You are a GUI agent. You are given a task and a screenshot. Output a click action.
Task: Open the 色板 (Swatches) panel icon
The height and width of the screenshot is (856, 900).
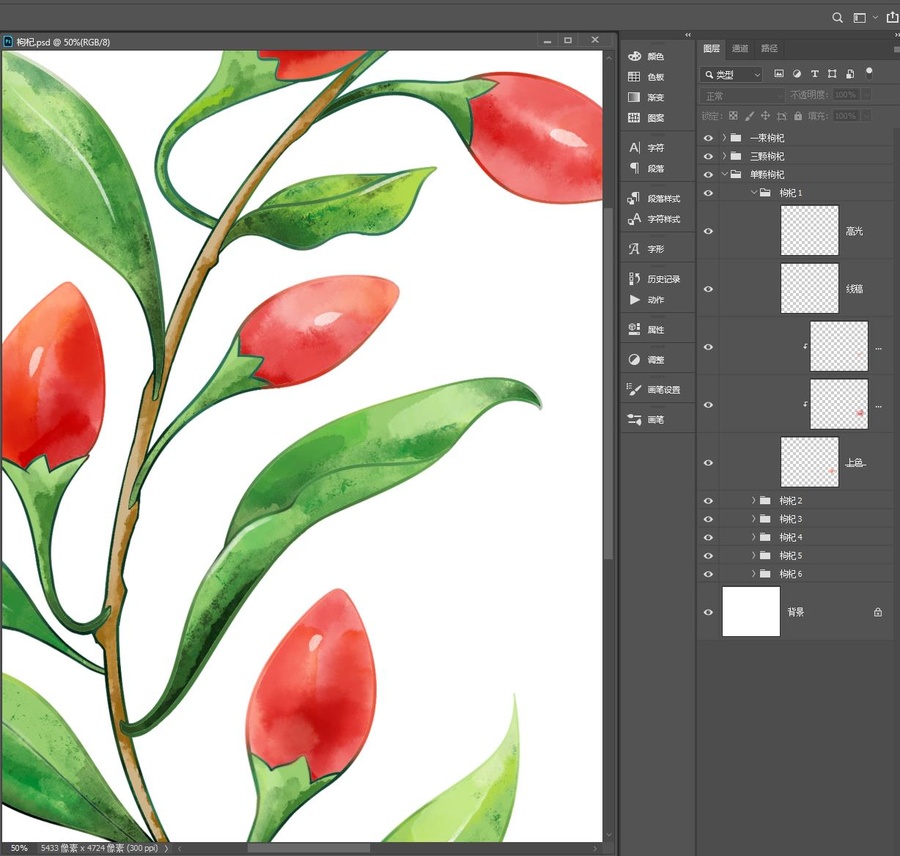[634, 76]
